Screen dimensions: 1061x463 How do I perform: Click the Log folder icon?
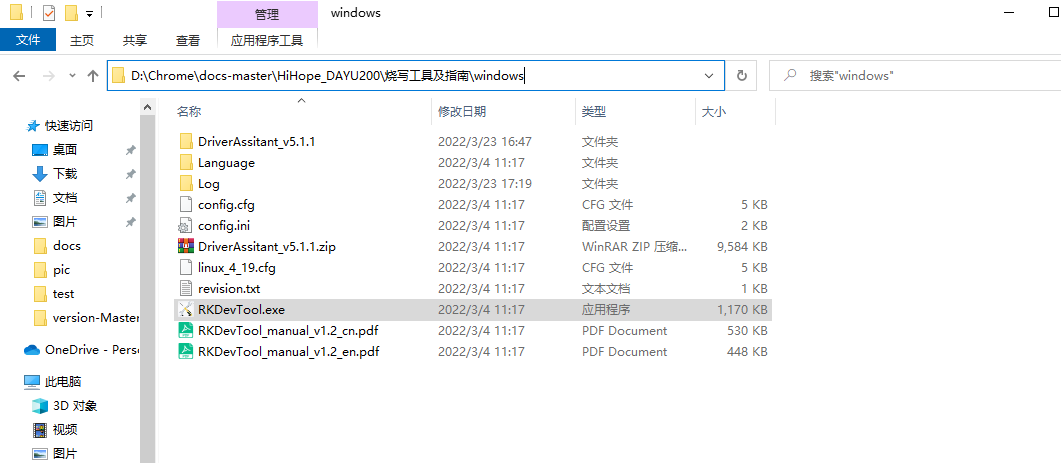187,183
